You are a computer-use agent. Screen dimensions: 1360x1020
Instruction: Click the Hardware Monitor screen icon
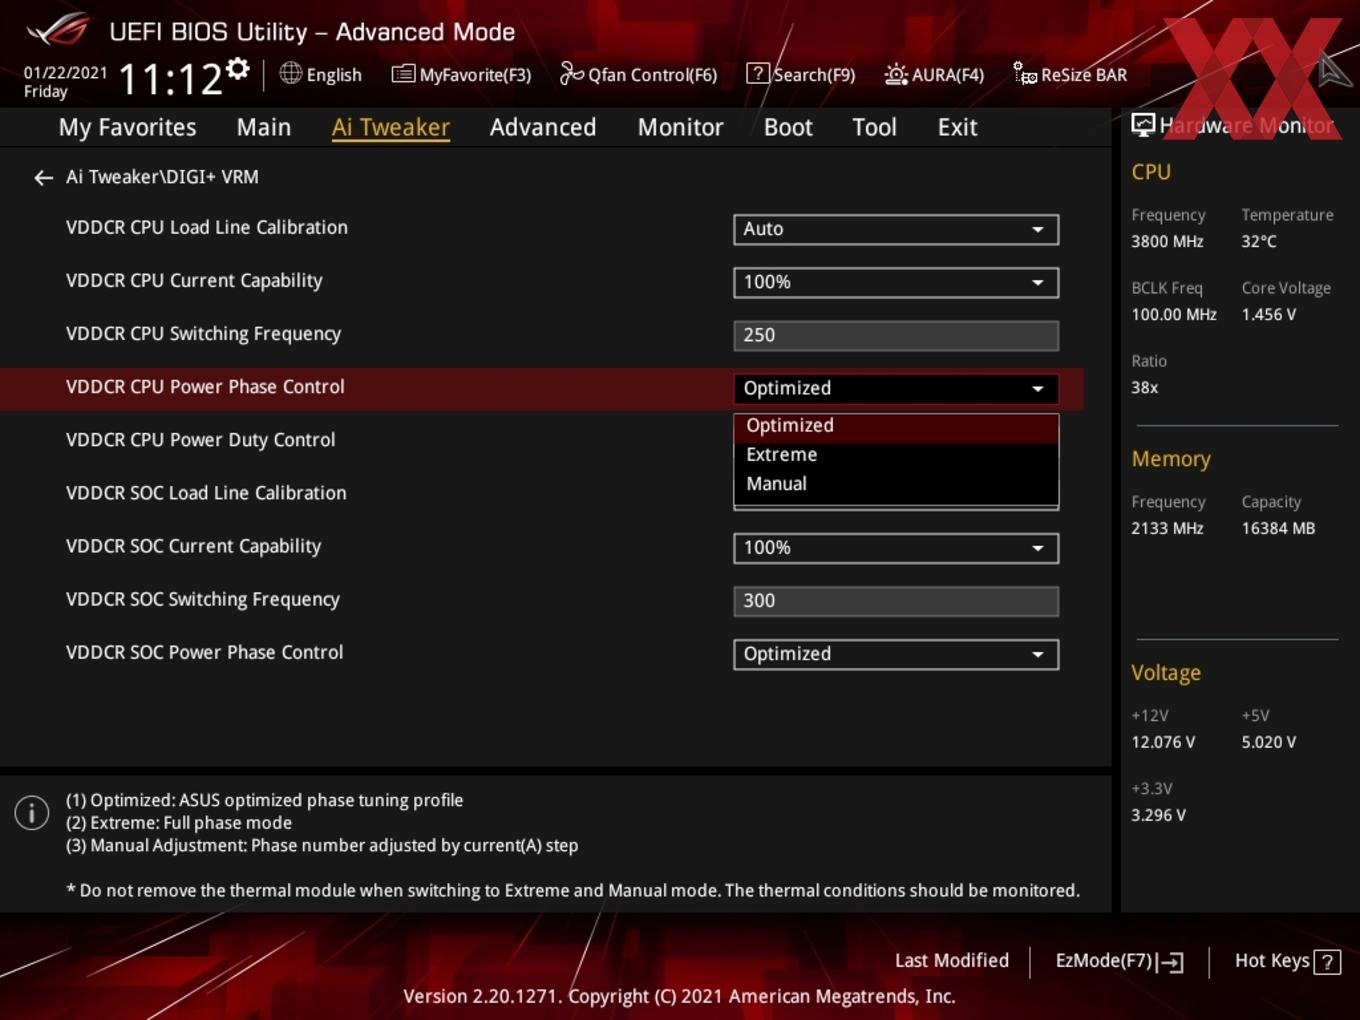coord(1143,124)
